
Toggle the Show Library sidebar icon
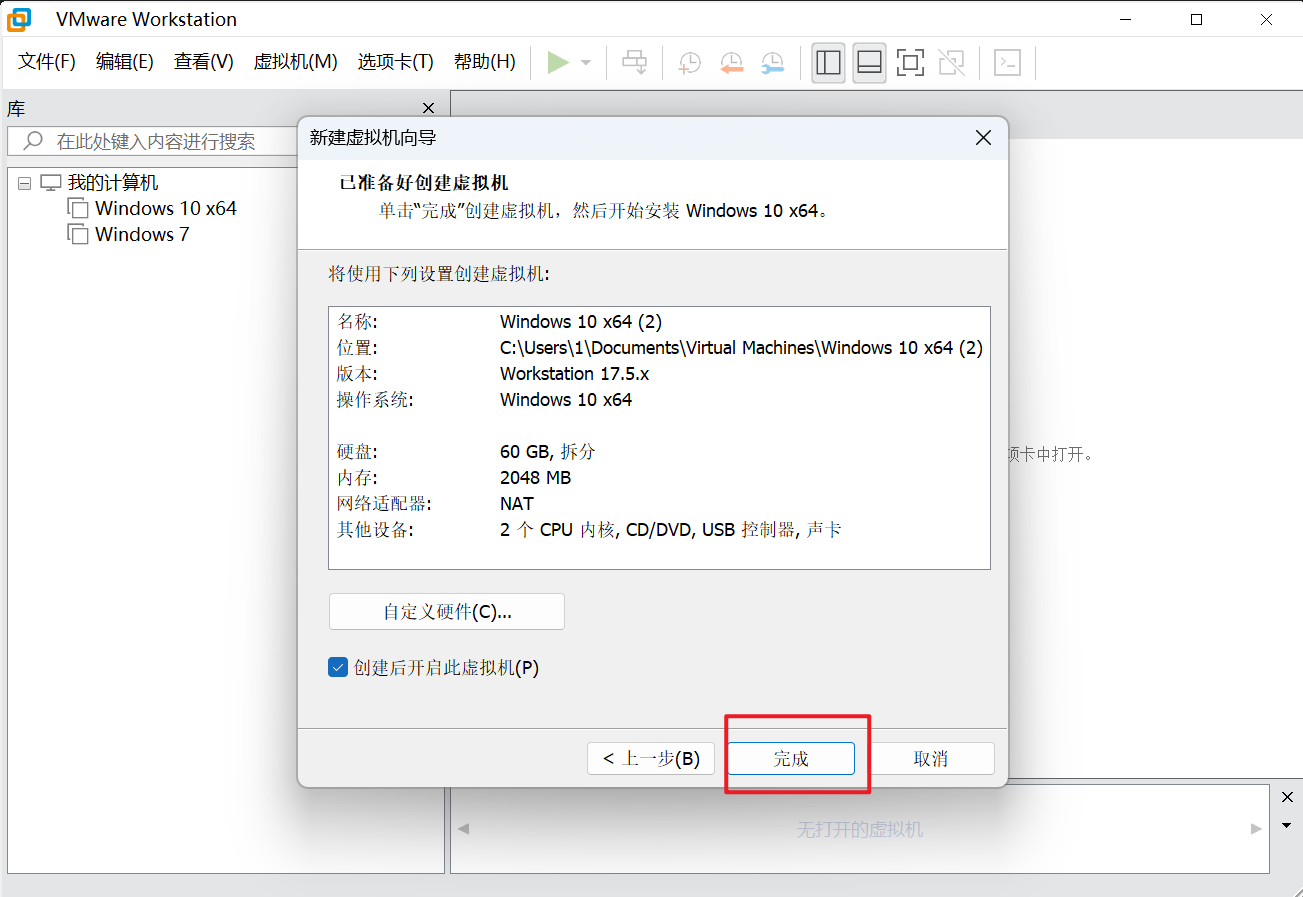click(828, 62)
